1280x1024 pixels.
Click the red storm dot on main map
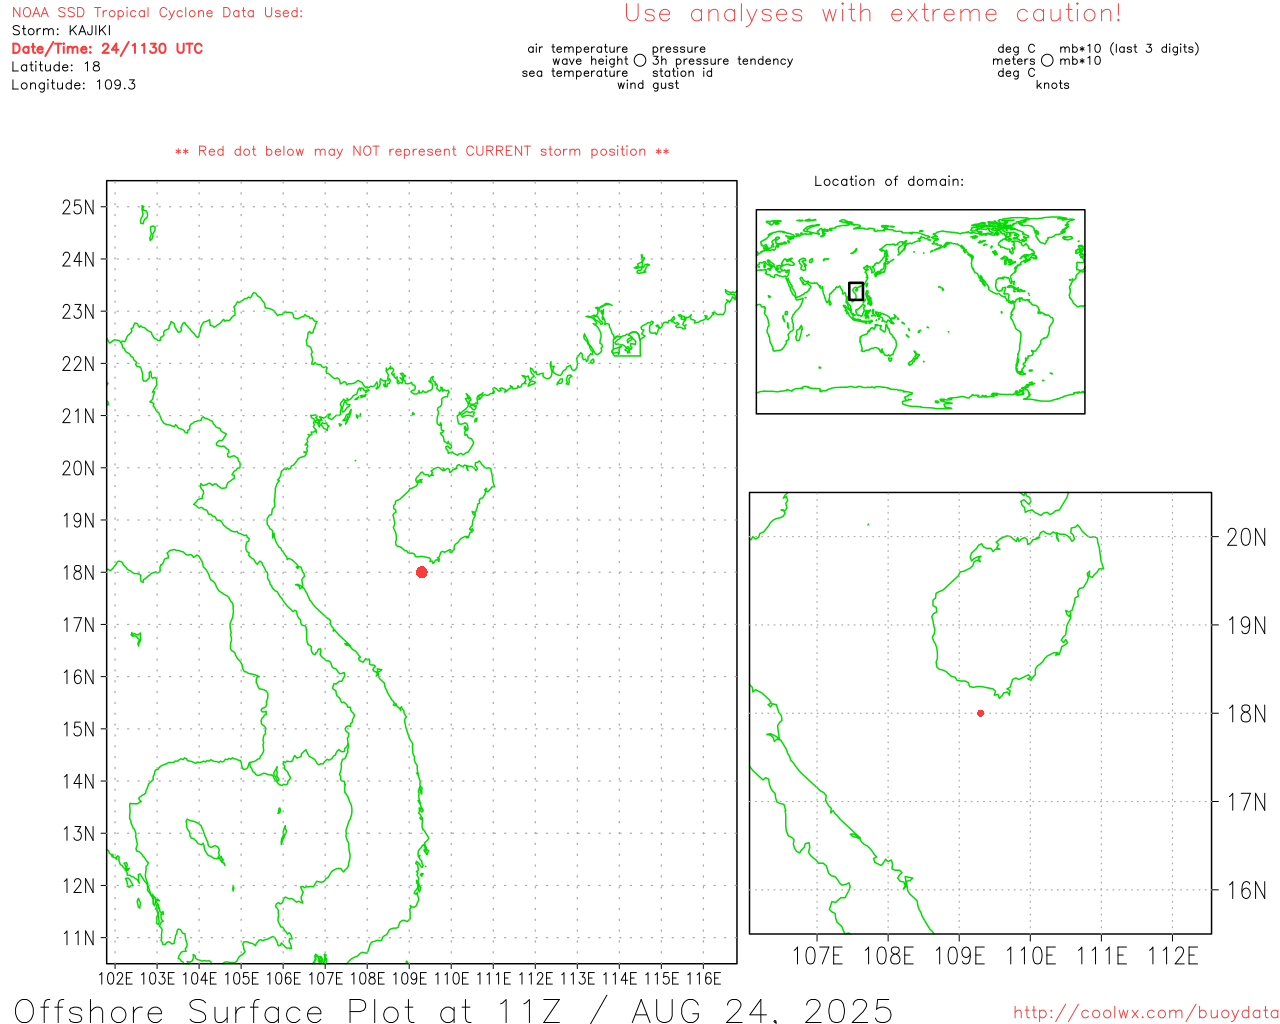click(422, 572)
